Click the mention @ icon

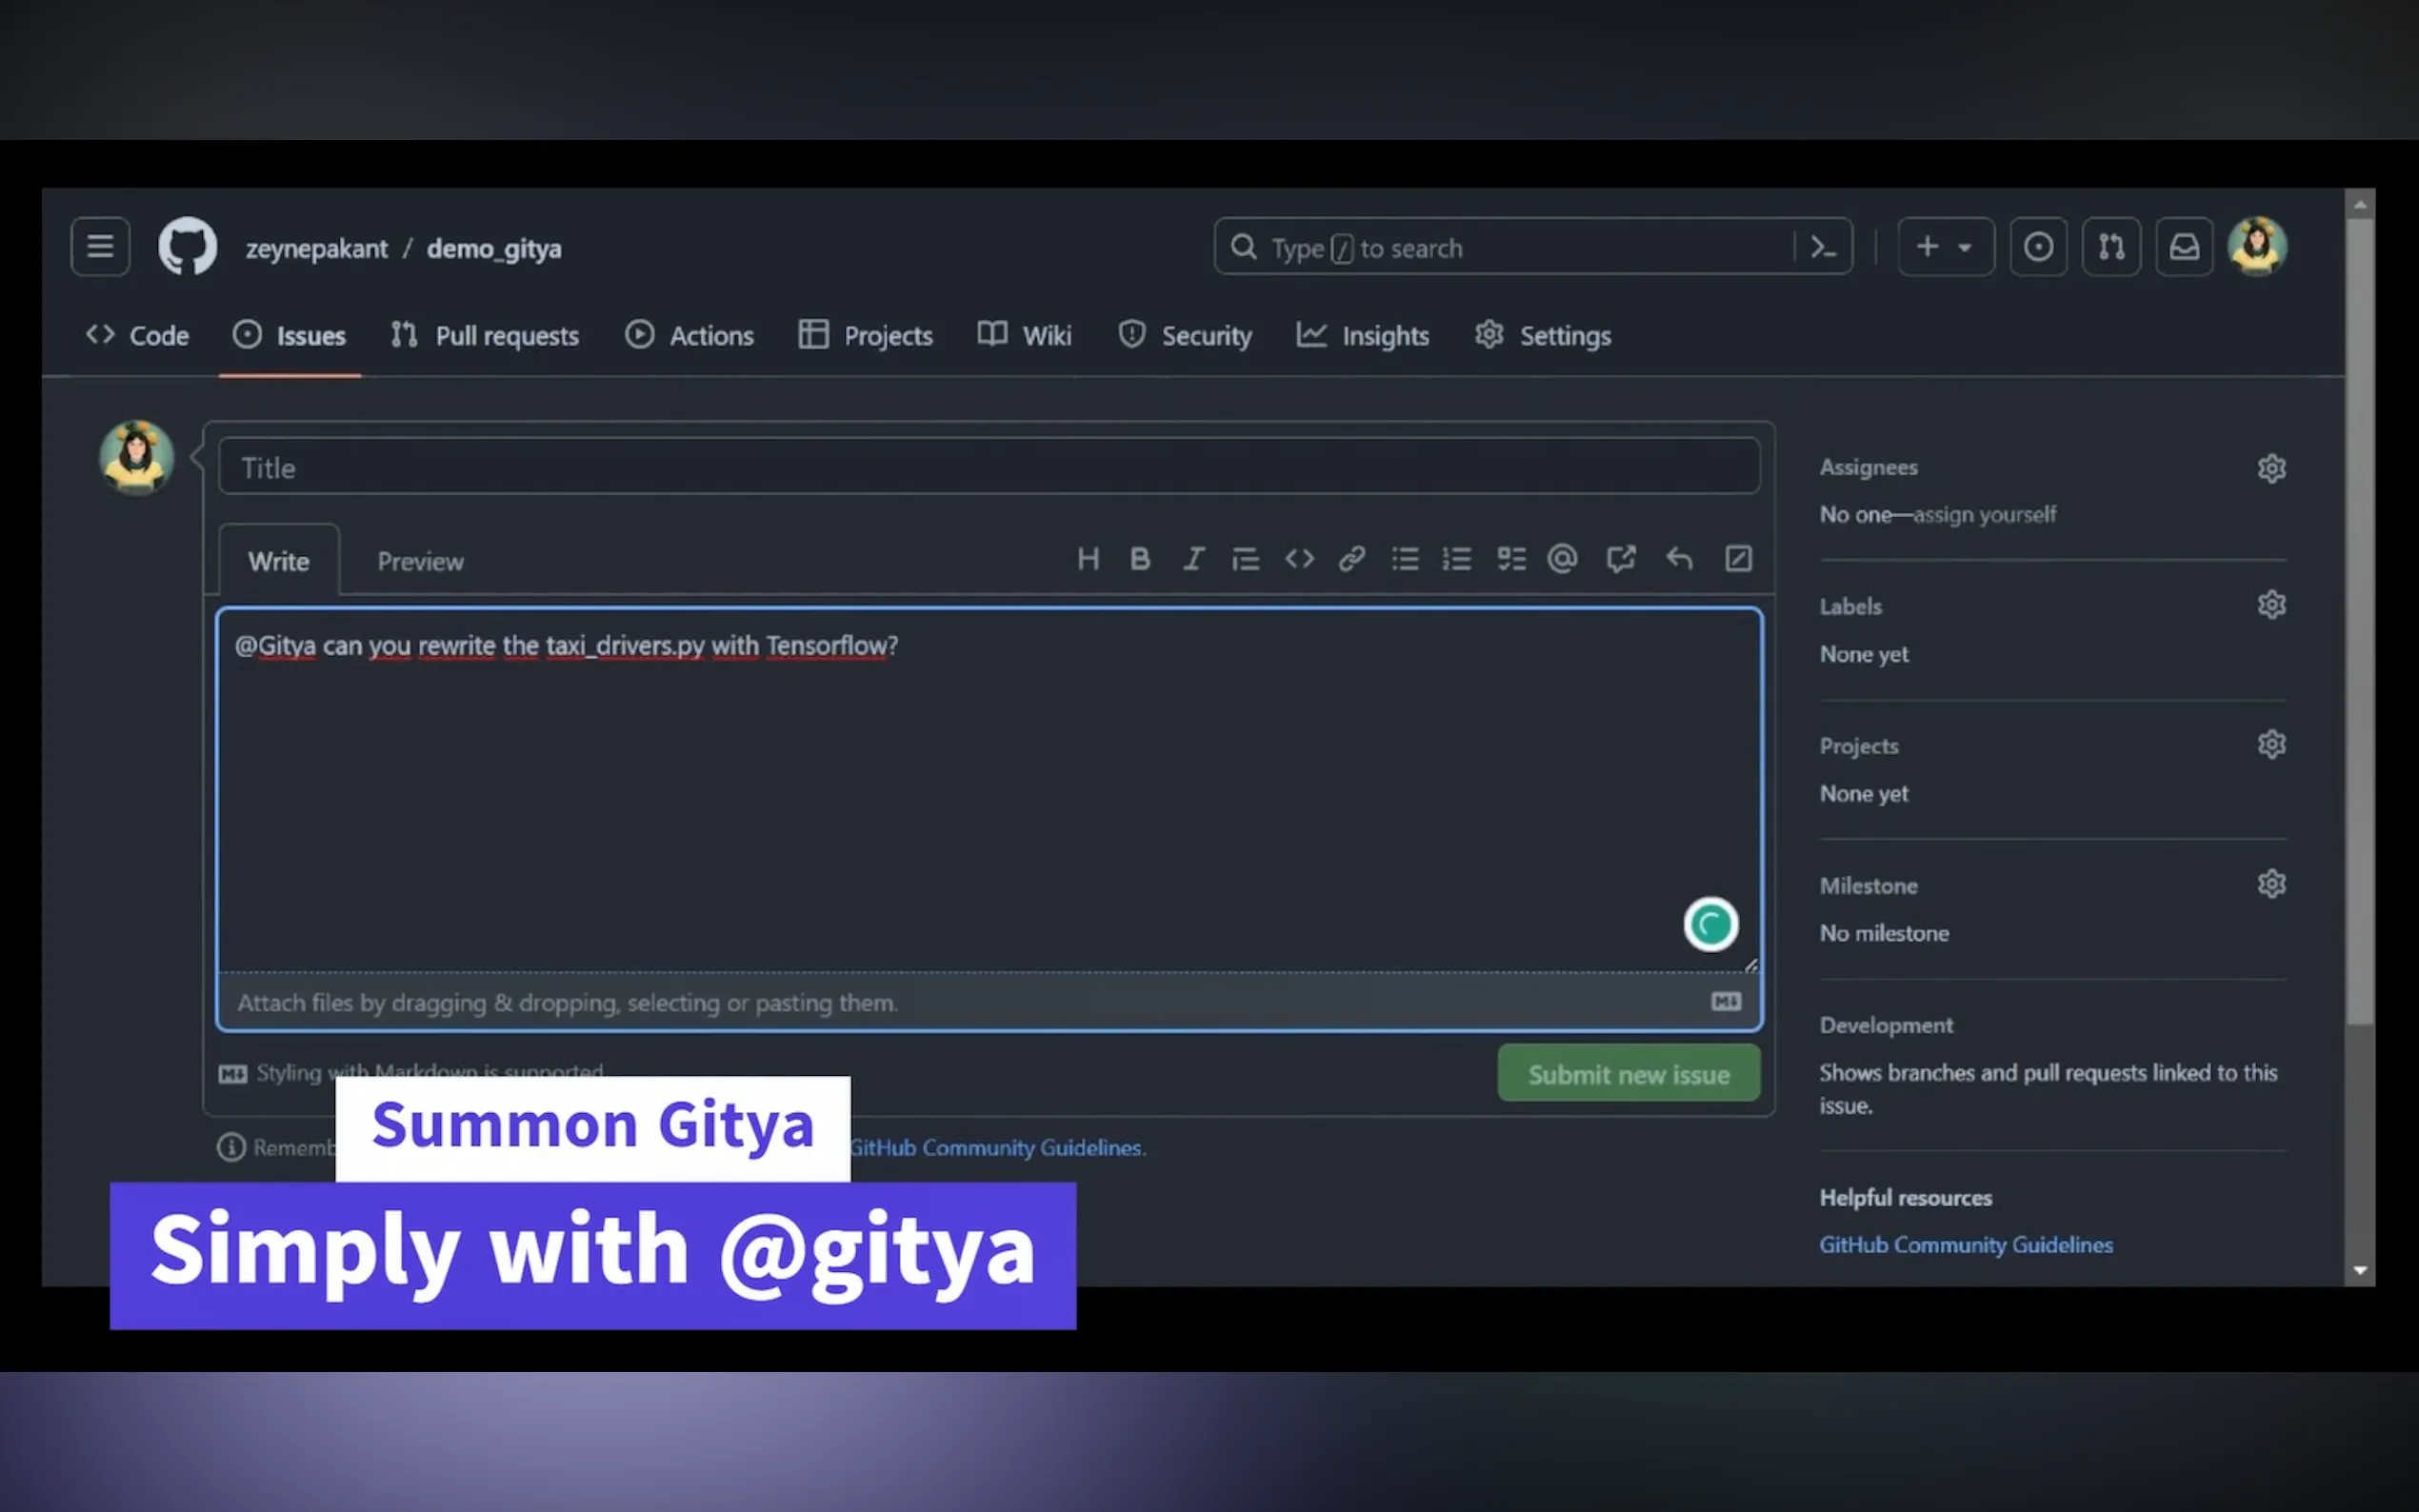coord(1562,559)
